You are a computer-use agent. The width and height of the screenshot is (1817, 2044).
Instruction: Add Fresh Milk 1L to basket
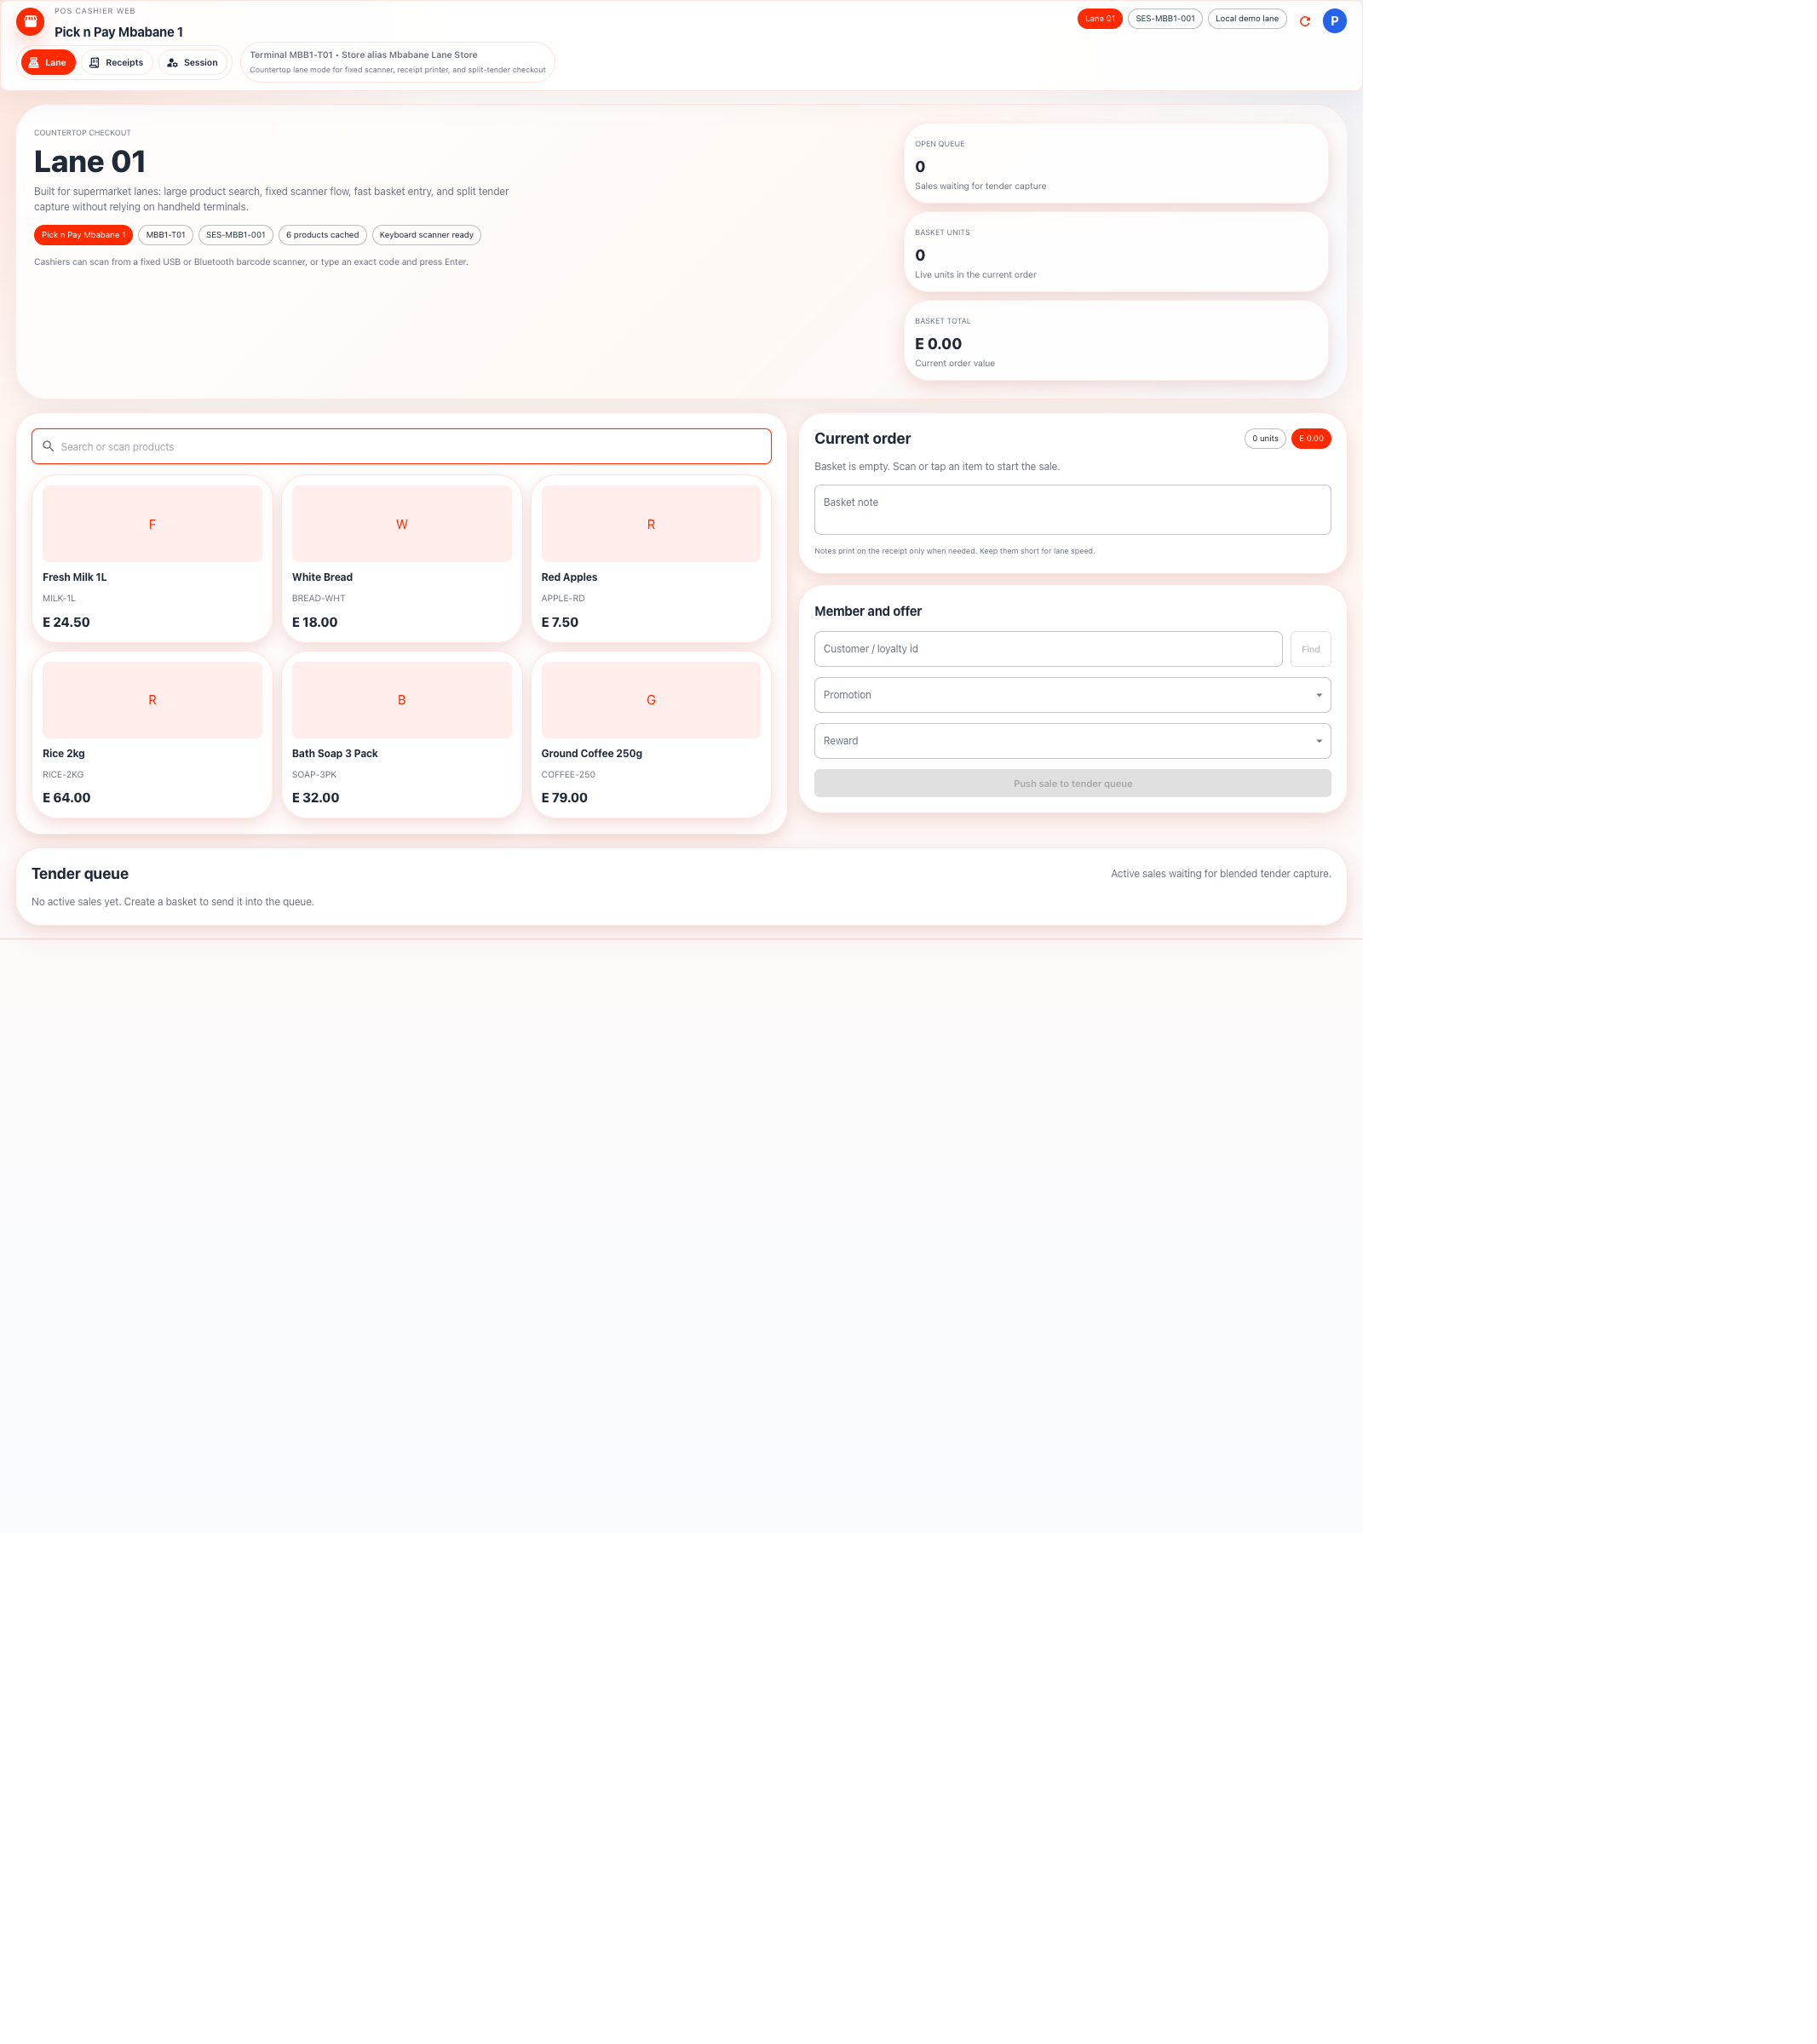coord(152,558)
